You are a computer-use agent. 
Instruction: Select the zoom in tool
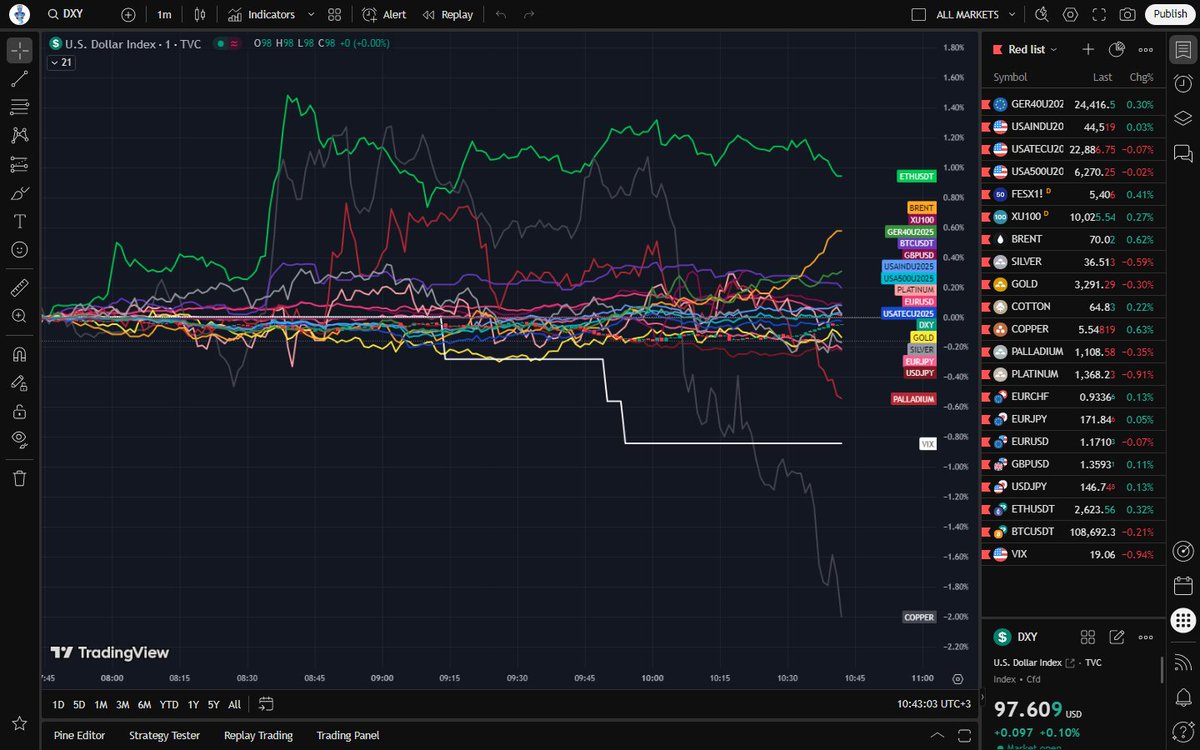point(20,316)
